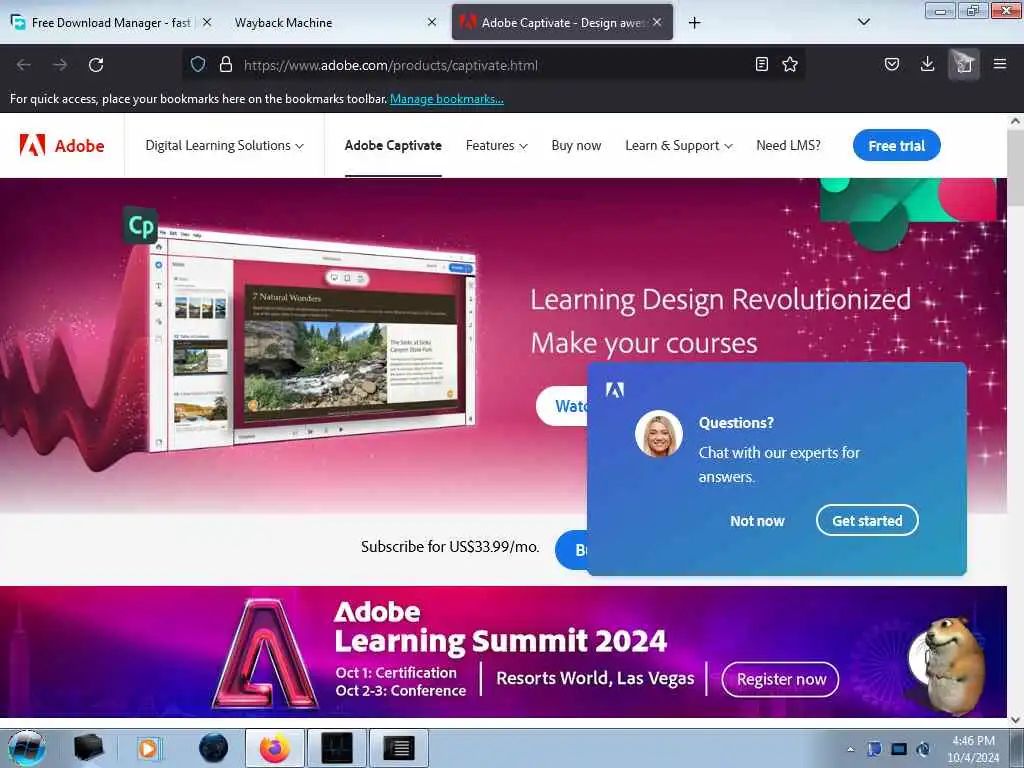Open the Buy now nav link
This screenshot has height=768, width=1024.
point(576,146)
